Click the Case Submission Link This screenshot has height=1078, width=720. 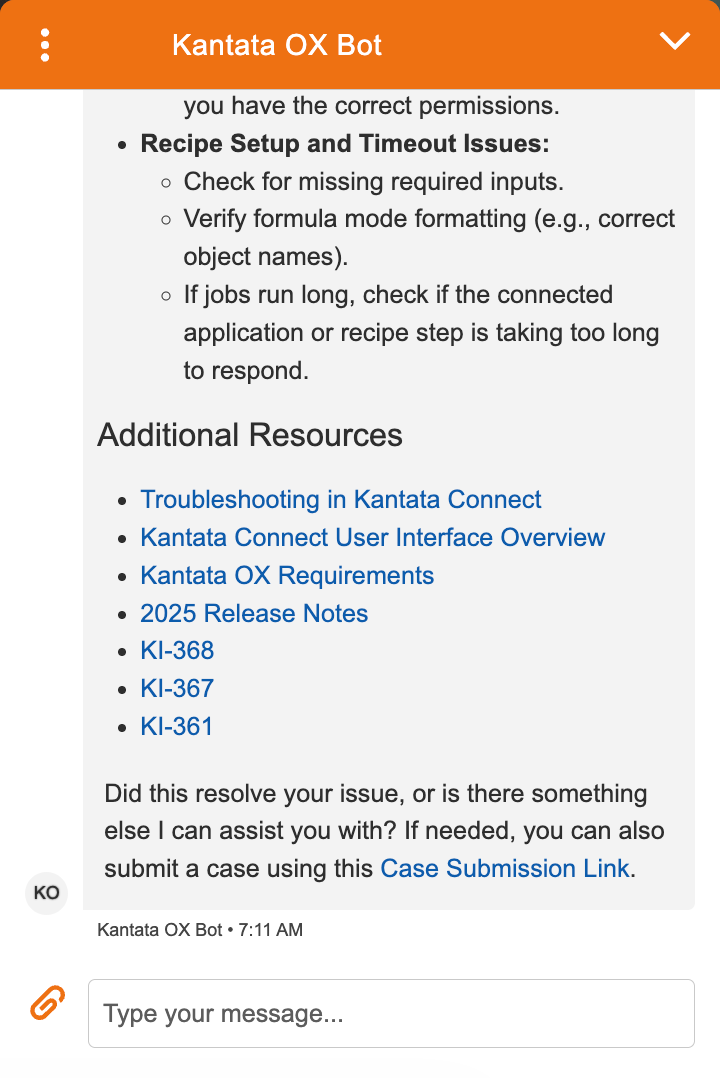(505, 868)
